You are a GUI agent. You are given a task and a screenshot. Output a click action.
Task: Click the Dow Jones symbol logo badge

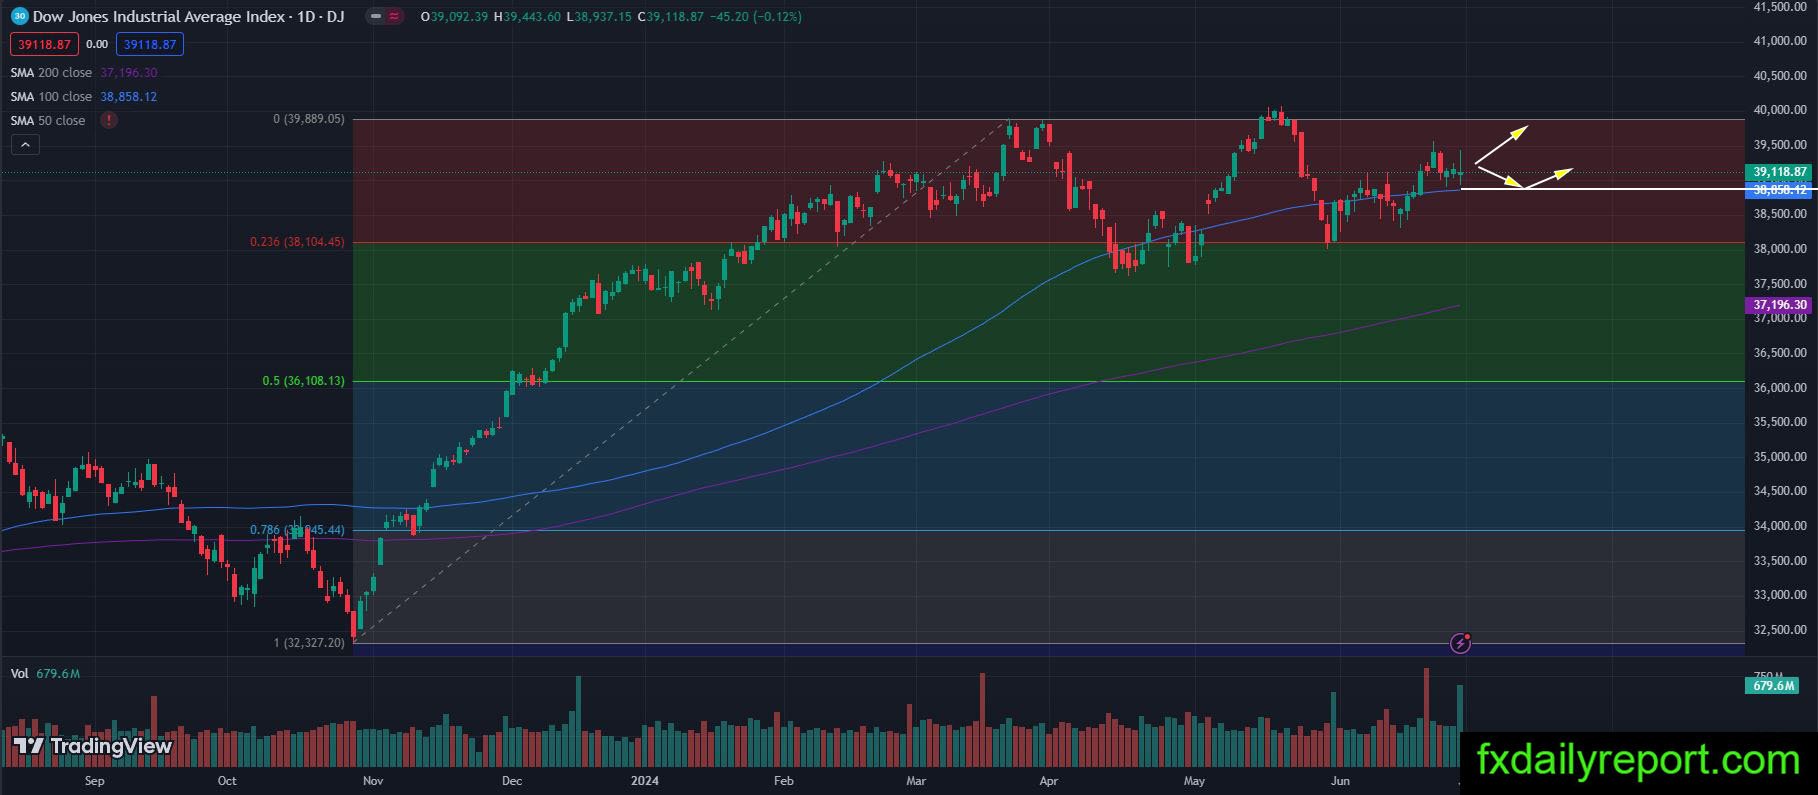pyautogui.click(x=19, y=16)
